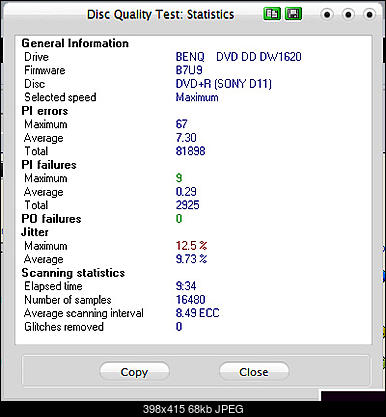The width and height of the screenshot is (386, 417).
Task: Click the PI failures maximum value 9
Action: (179, 178)
